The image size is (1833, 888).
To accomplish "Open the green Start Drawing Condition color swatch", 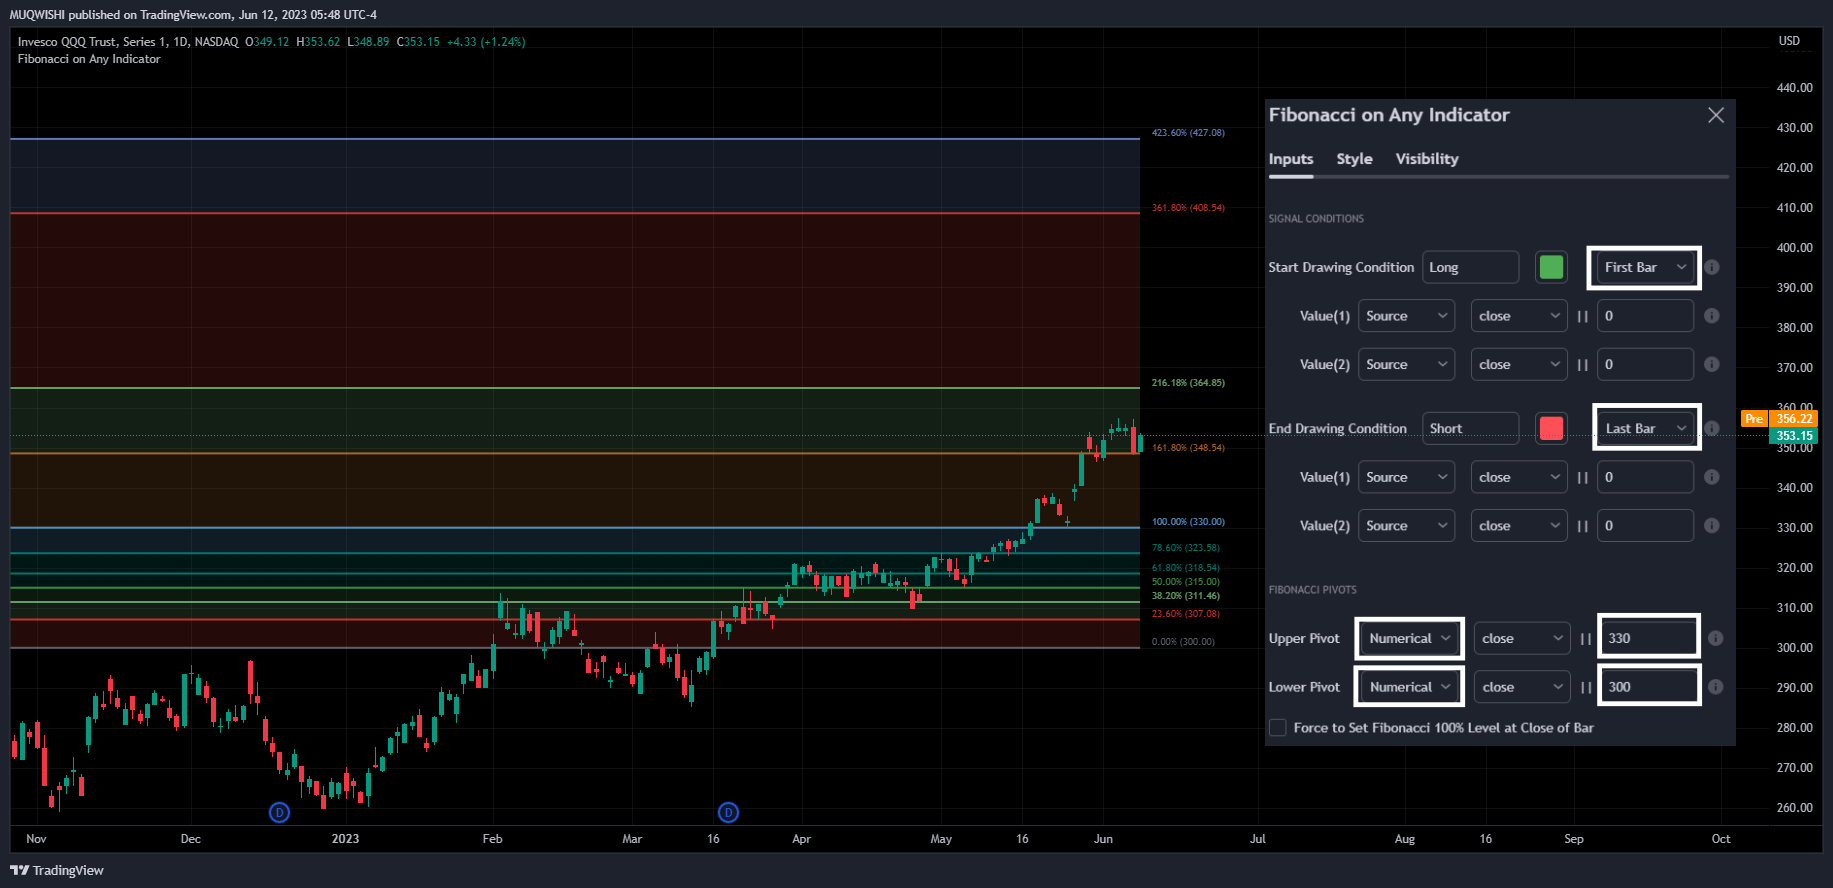I will 1551,267.
